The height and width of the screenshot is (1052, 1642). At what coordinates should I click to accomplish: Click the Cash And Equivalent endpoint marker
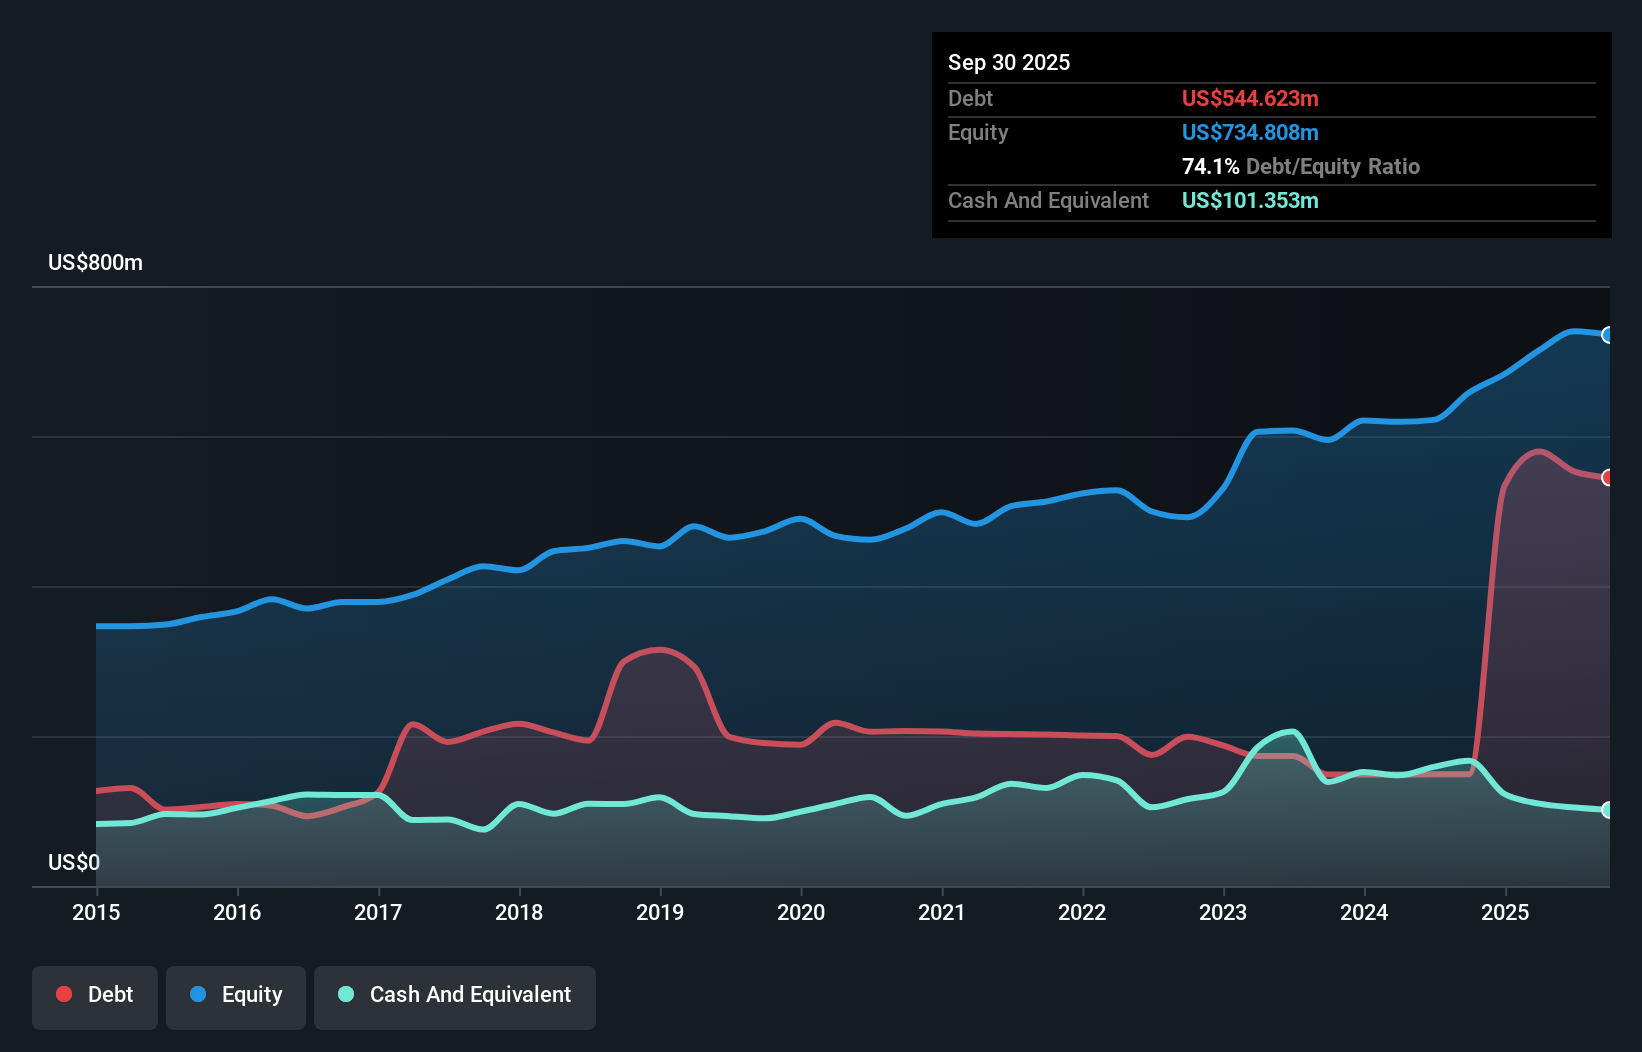[1608, 810]
